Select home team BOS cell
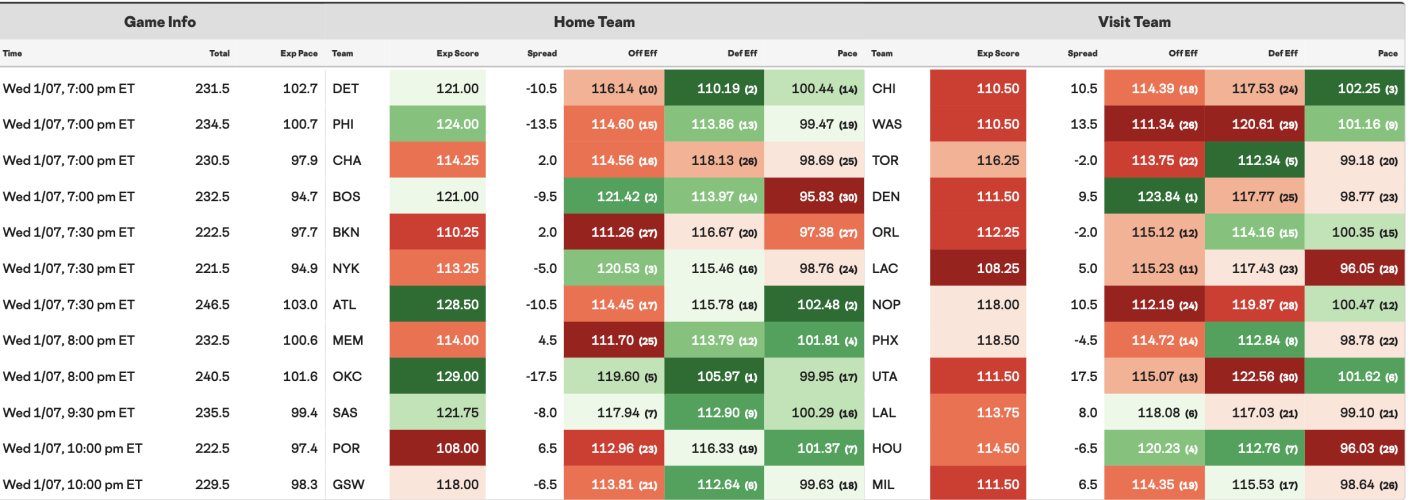This screenshot has height=500, width=1420. click(345, 196)
